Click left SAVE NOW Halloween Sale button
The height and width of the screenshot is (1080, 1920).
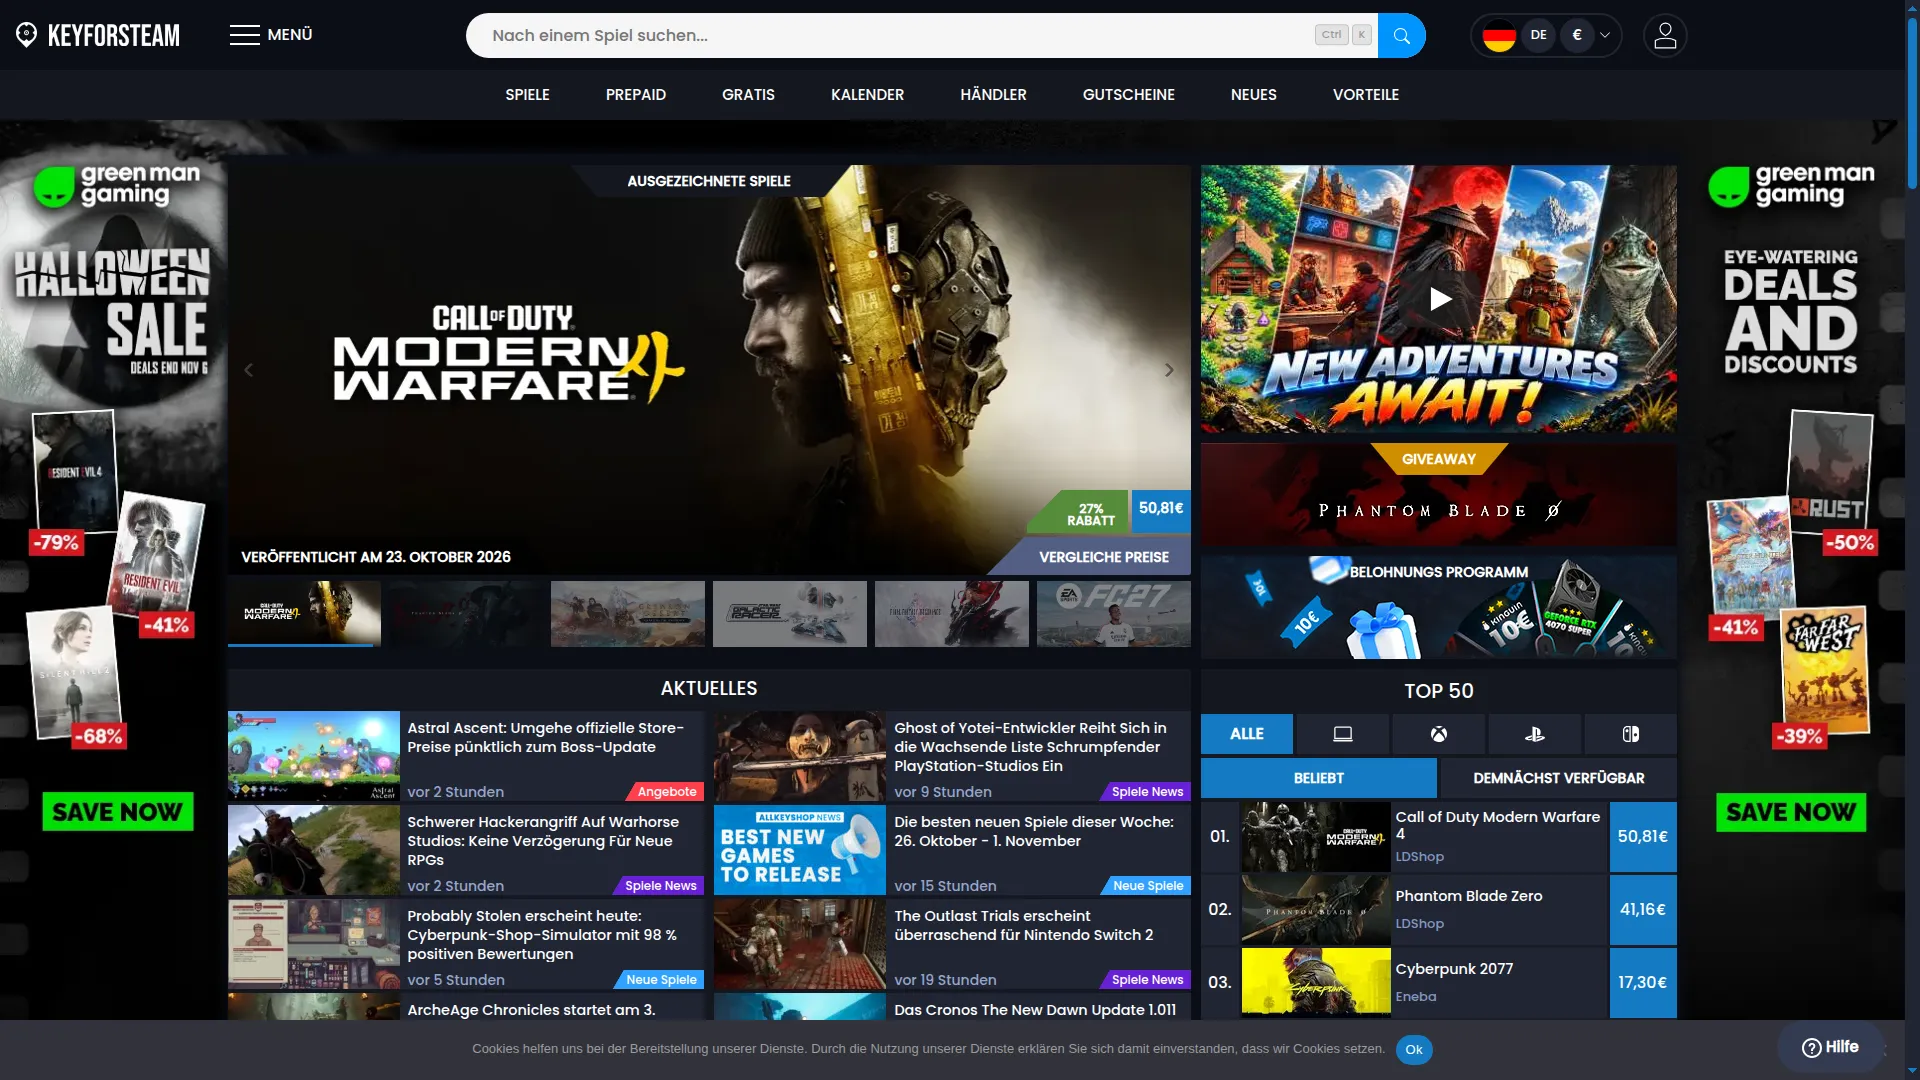pyautogui.click(x=117, y=812)
